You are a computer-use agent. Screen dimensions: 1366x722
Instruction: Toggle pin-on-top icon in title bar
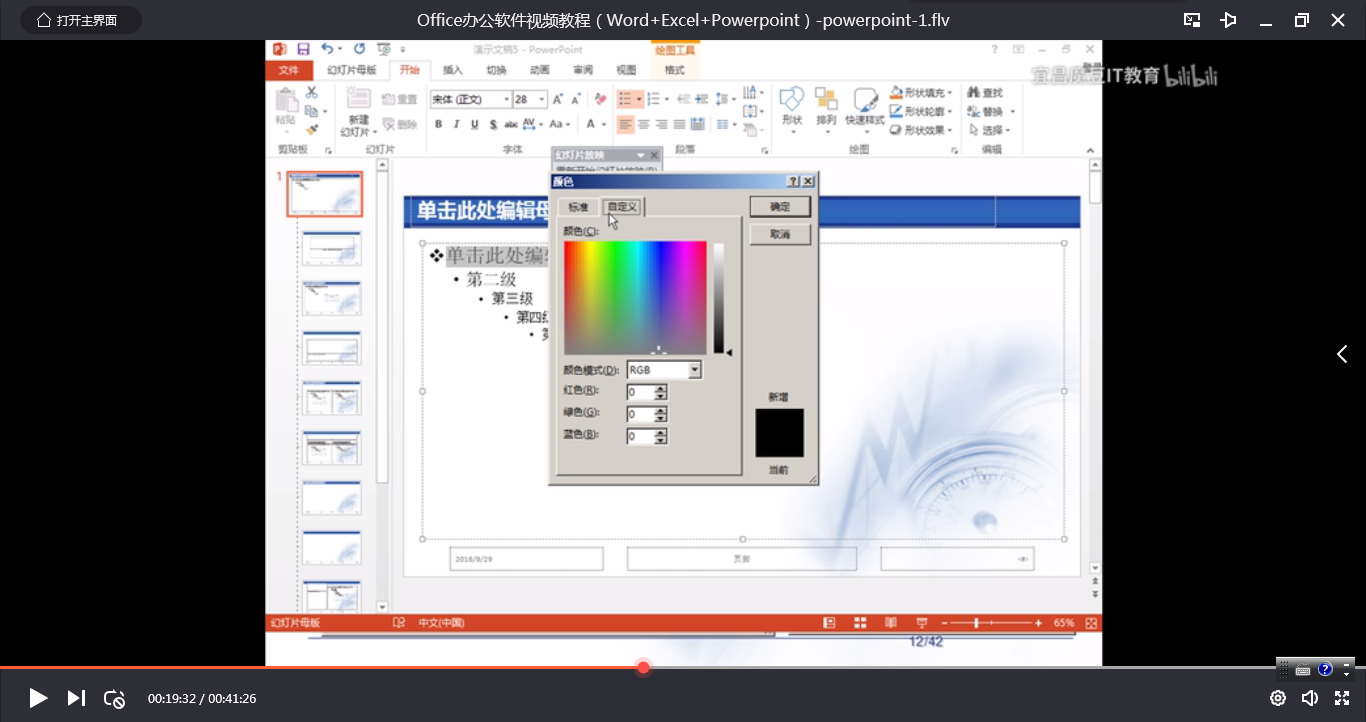[x=1229, y=20]
